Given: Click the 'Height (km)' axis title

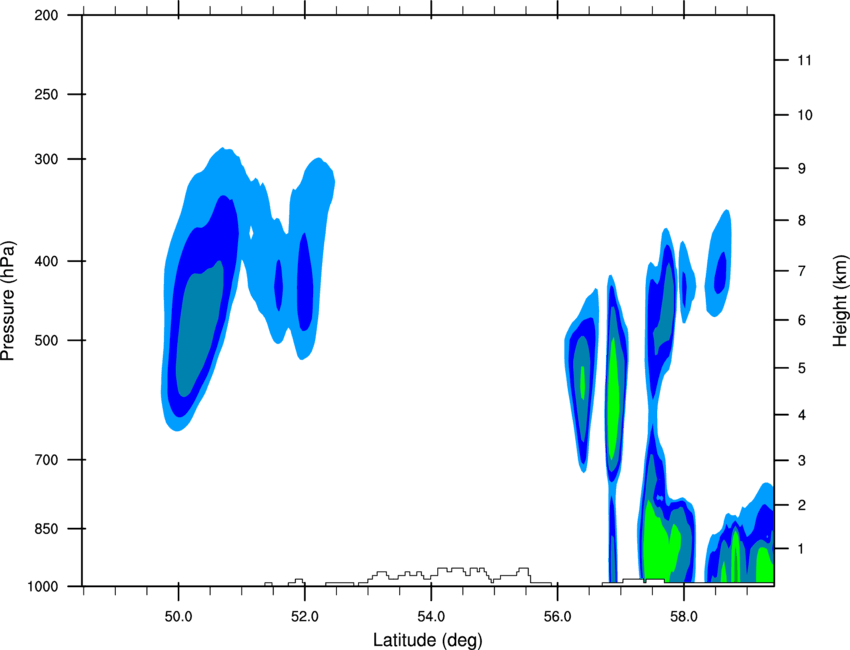Looking at the screenshot, I should click(x=840, y=300).
